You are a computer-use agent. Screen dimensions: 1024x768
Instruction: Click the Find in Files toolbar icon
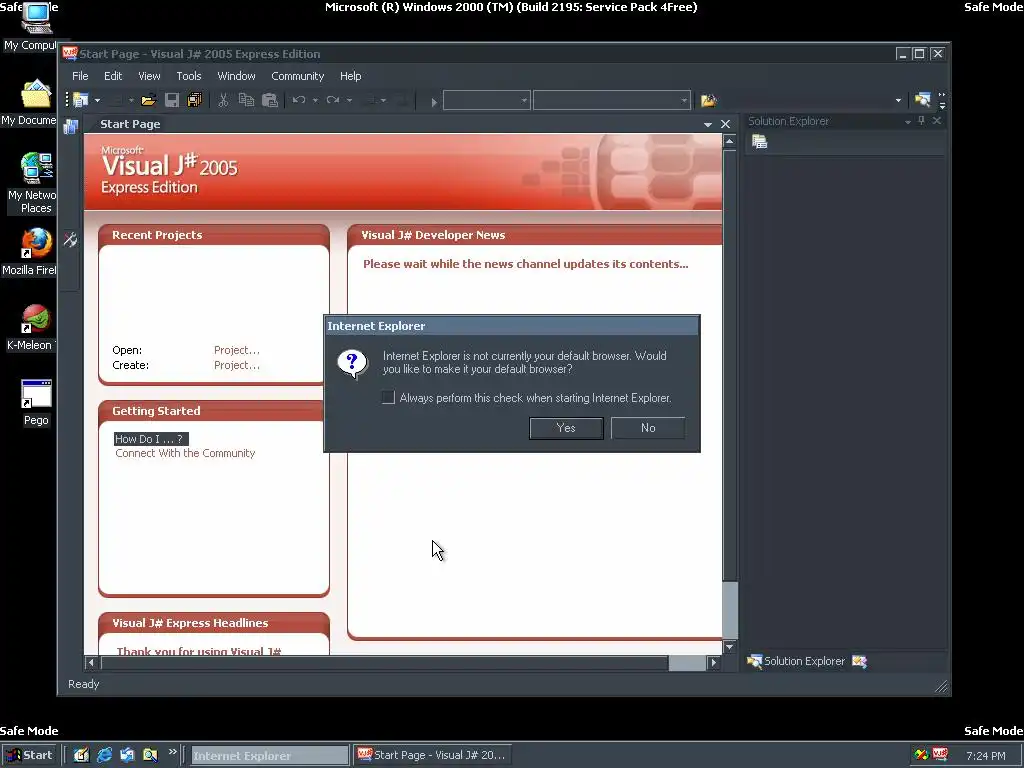pyautogui.click(x=709, y=100)
